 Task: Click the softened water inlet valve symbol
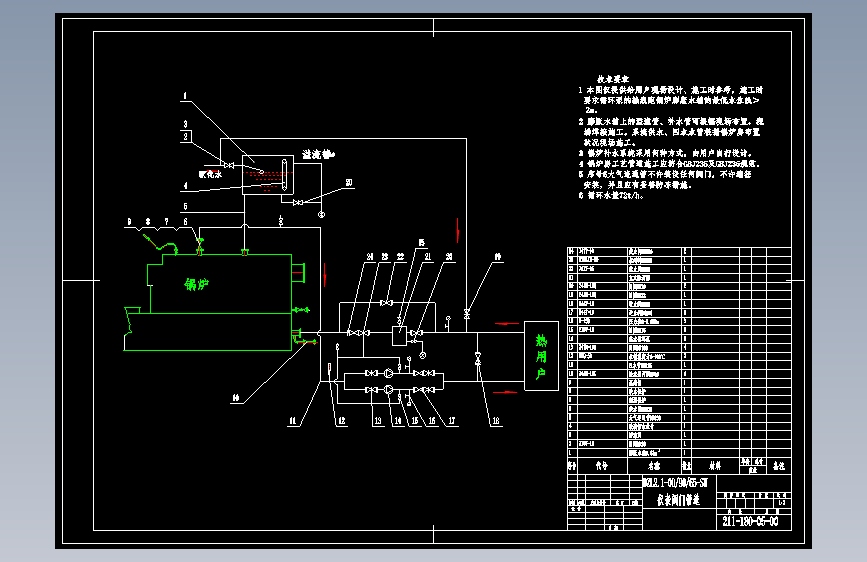pos(228,165)
